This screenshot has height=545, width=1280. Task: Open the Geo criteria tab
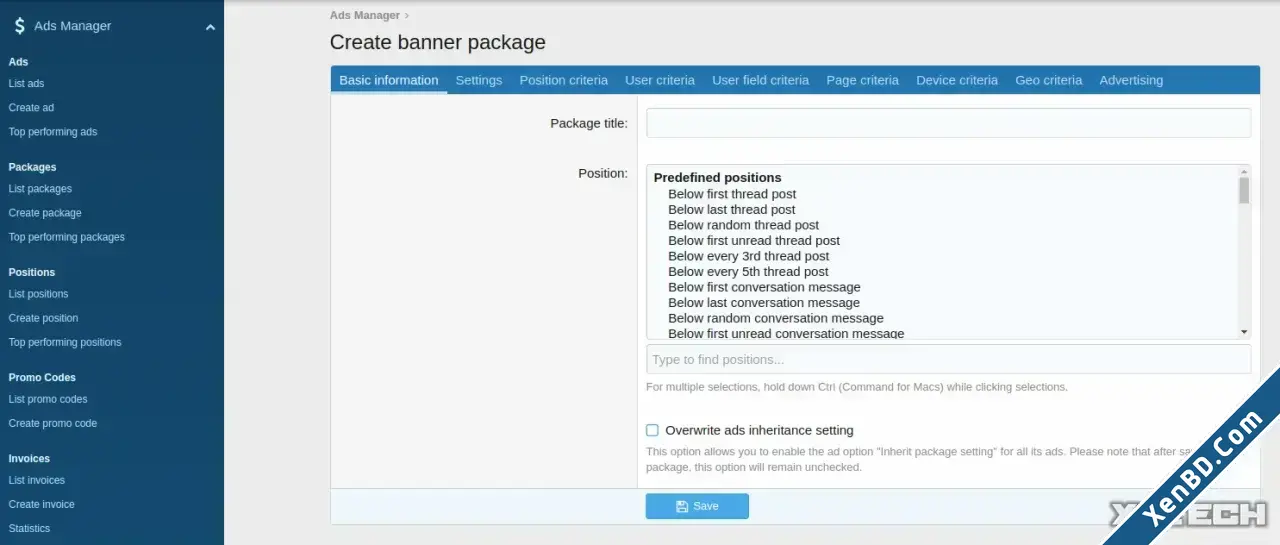click(1048, 80)
